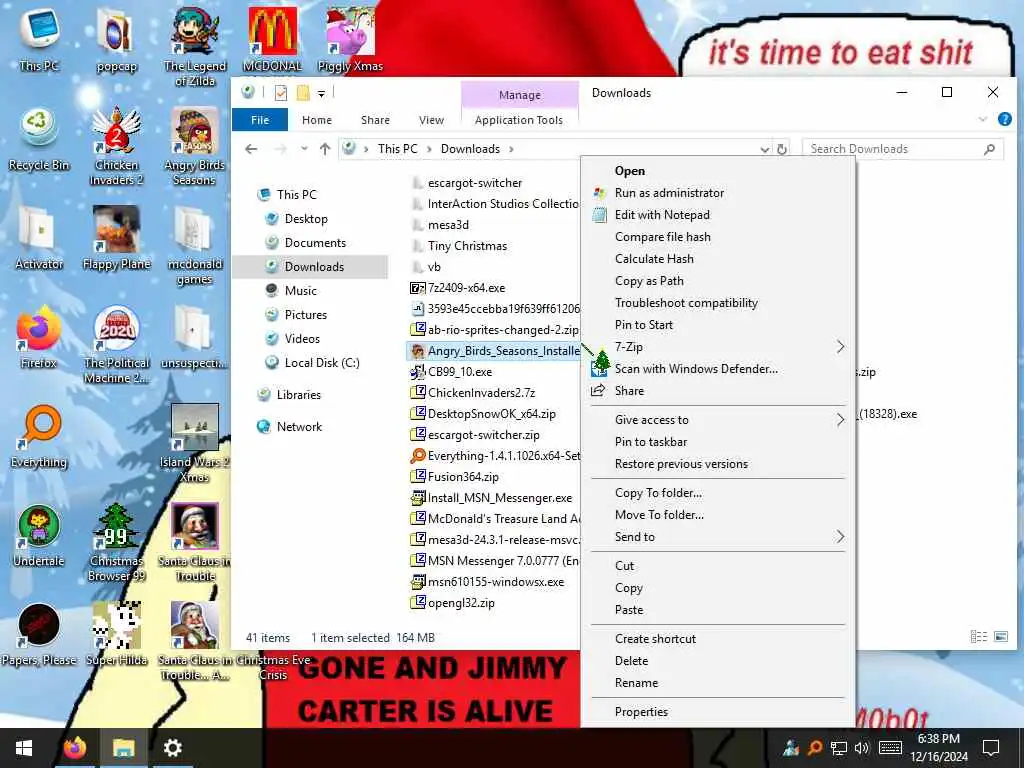Switch to large icons view button
1024x768 pixels.
tap(1001, 636)
